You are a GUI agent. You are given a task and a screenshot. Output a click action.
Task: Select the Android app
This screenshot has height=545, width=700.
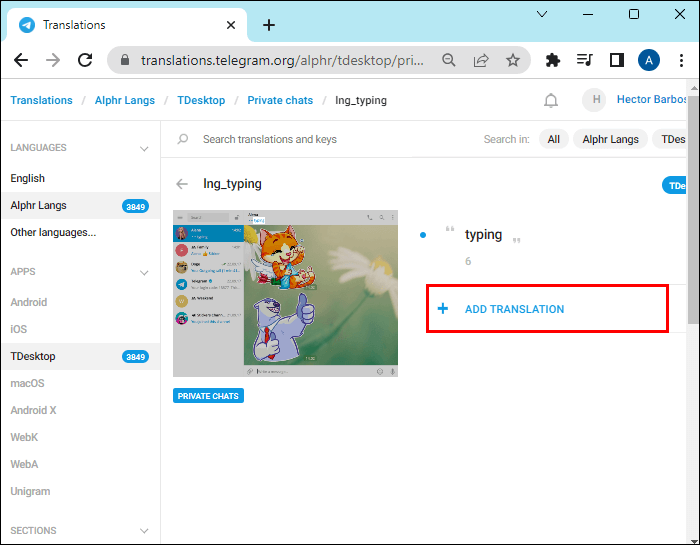[81, 302]
